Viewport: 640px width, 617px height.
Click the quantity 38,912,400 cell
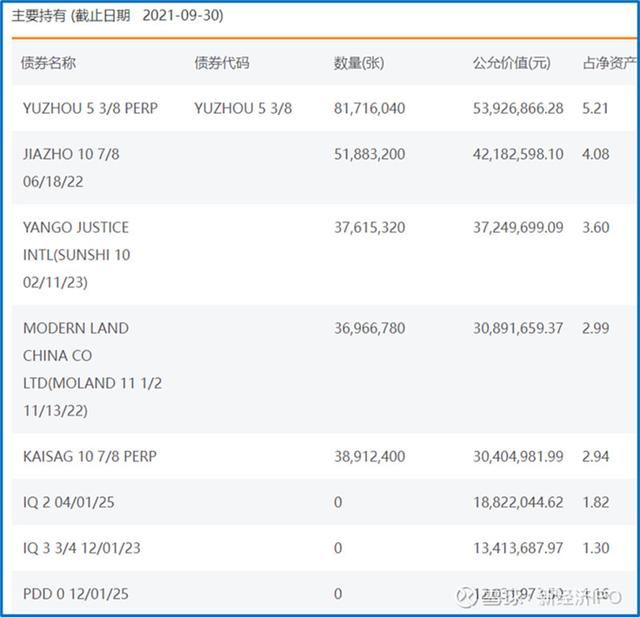369,456
